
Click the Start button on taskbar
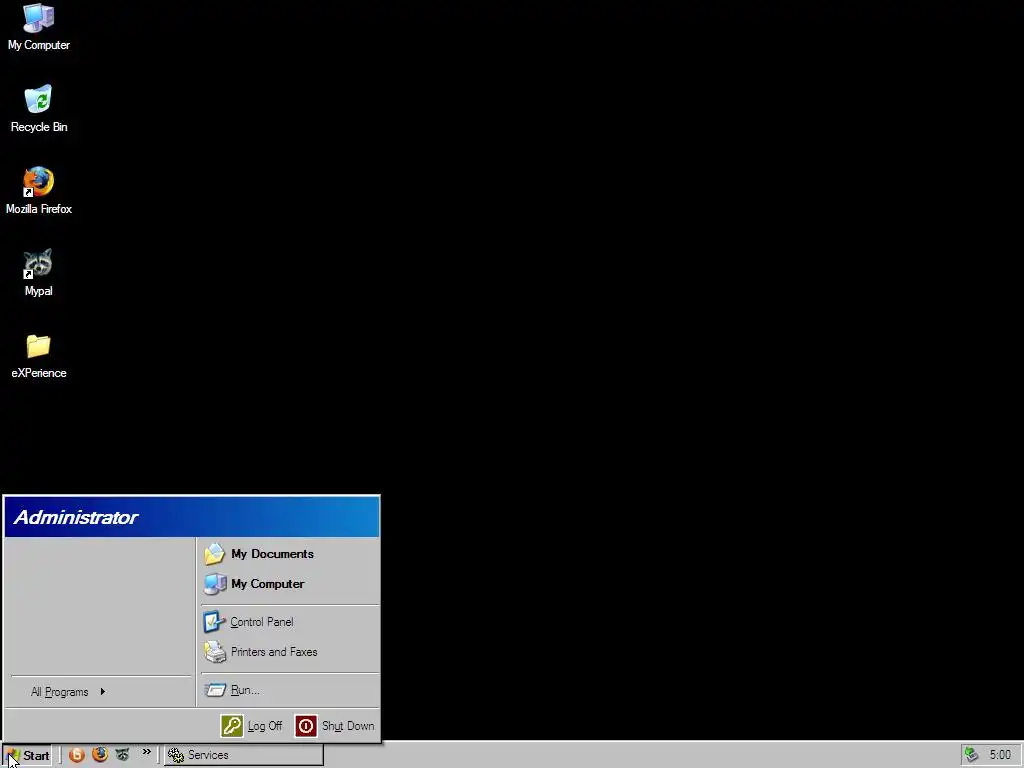click(27, 755)
